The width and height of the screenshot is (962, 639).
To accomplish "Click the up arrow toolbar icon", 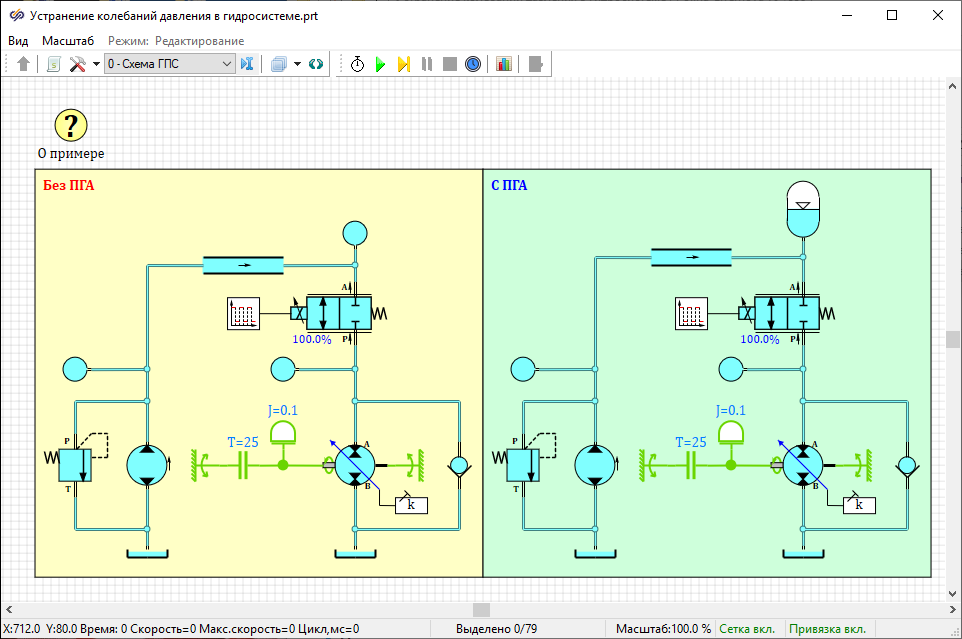I will pos(24,64).
